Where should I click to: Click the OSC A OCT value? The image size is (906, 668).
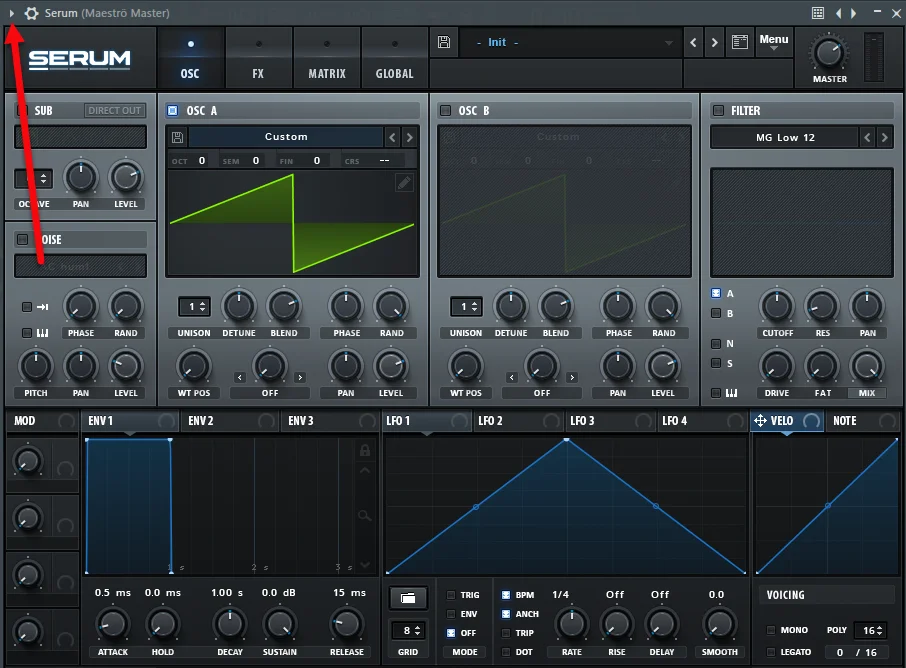[x=202, y=161]
